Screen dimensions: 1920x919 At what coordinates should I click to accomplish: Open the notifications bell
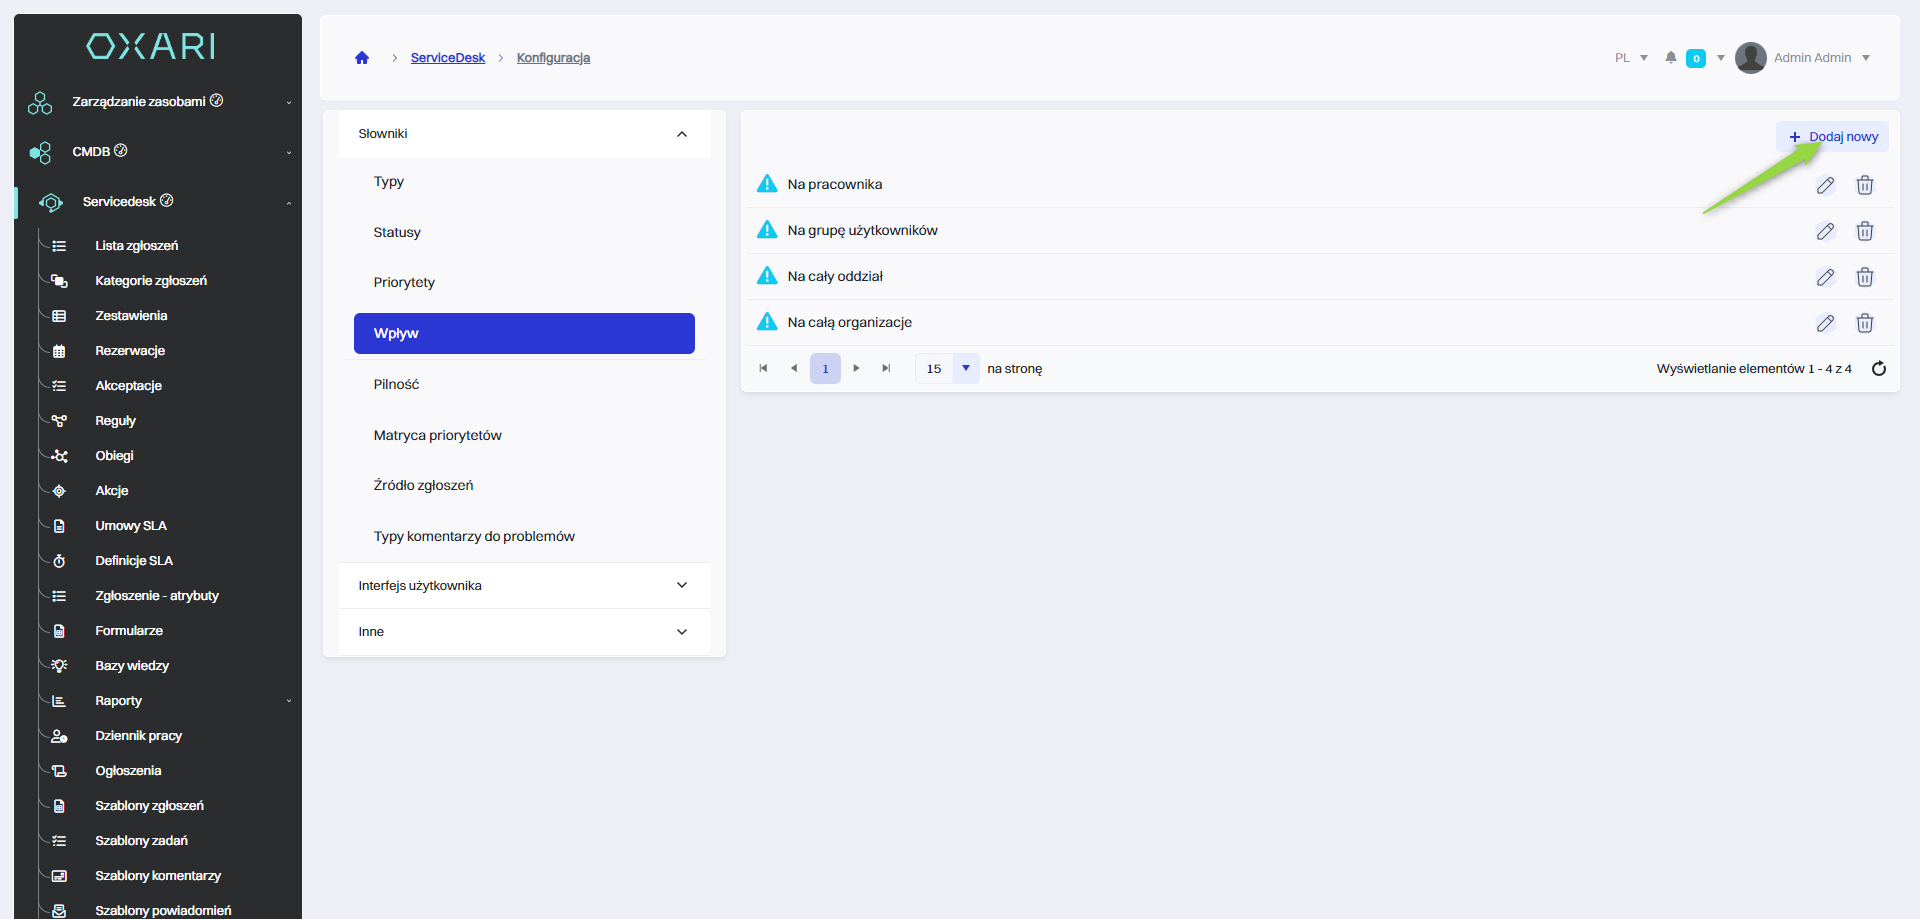[1670, 58]
